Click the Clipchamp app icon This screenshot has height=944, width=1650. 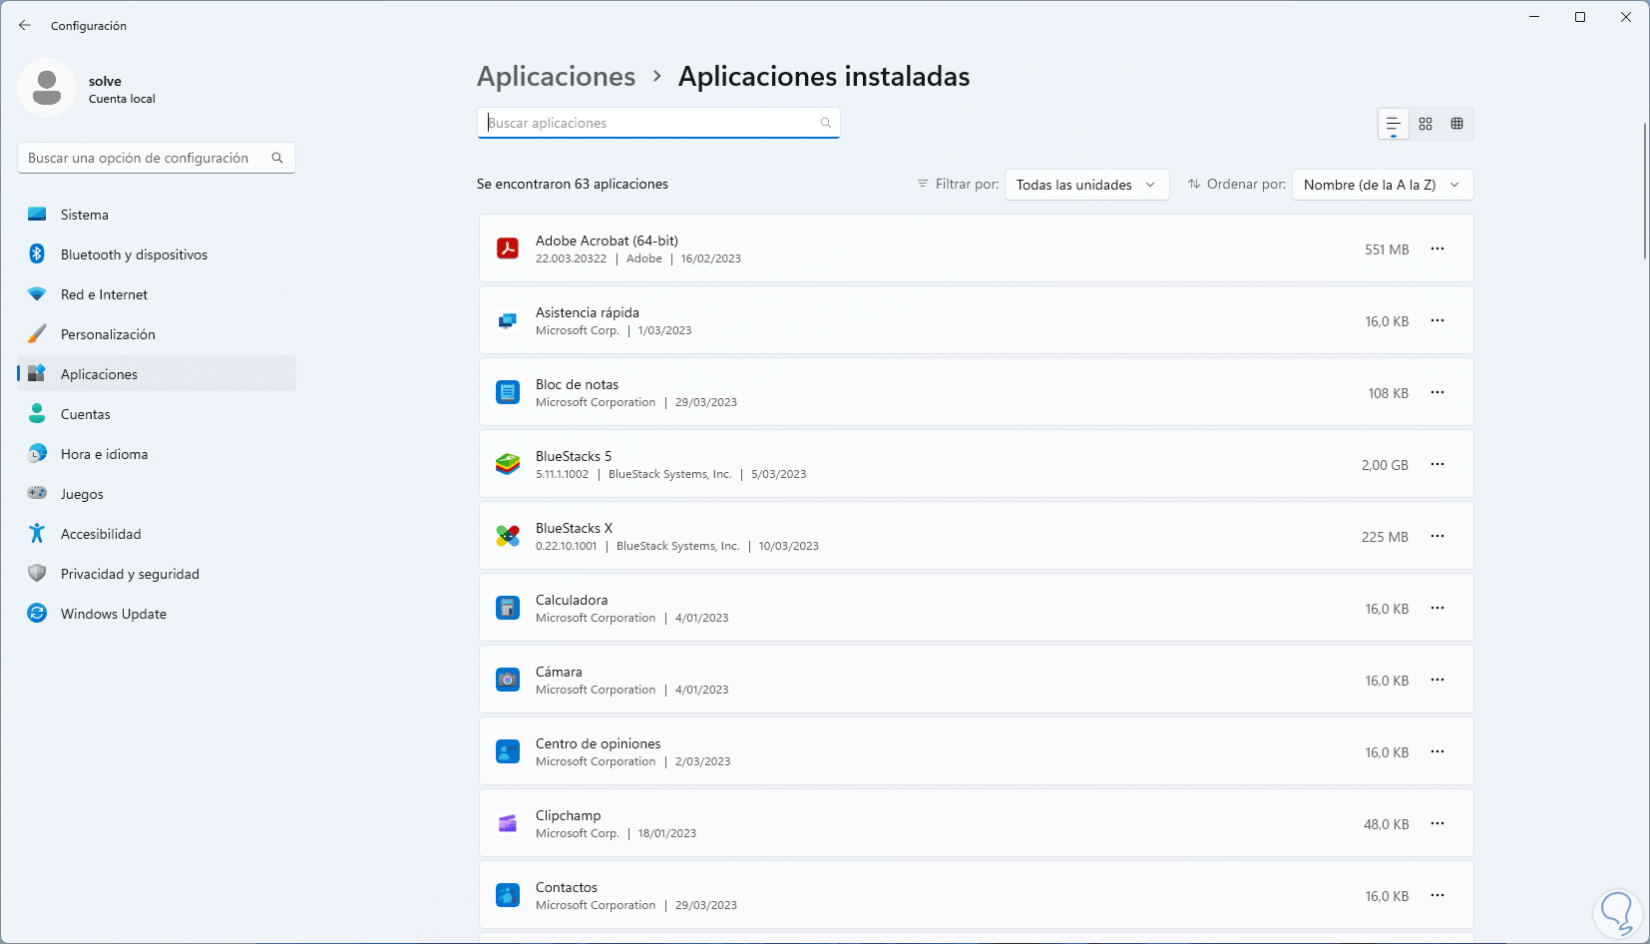[508, 824]
